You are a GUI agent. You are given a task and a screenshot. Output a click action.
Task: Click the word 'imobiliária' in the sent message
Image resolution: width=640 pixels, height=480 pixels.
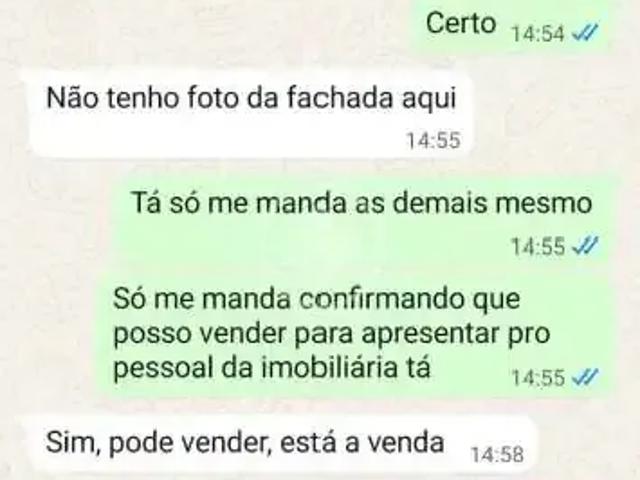(330, 367)
